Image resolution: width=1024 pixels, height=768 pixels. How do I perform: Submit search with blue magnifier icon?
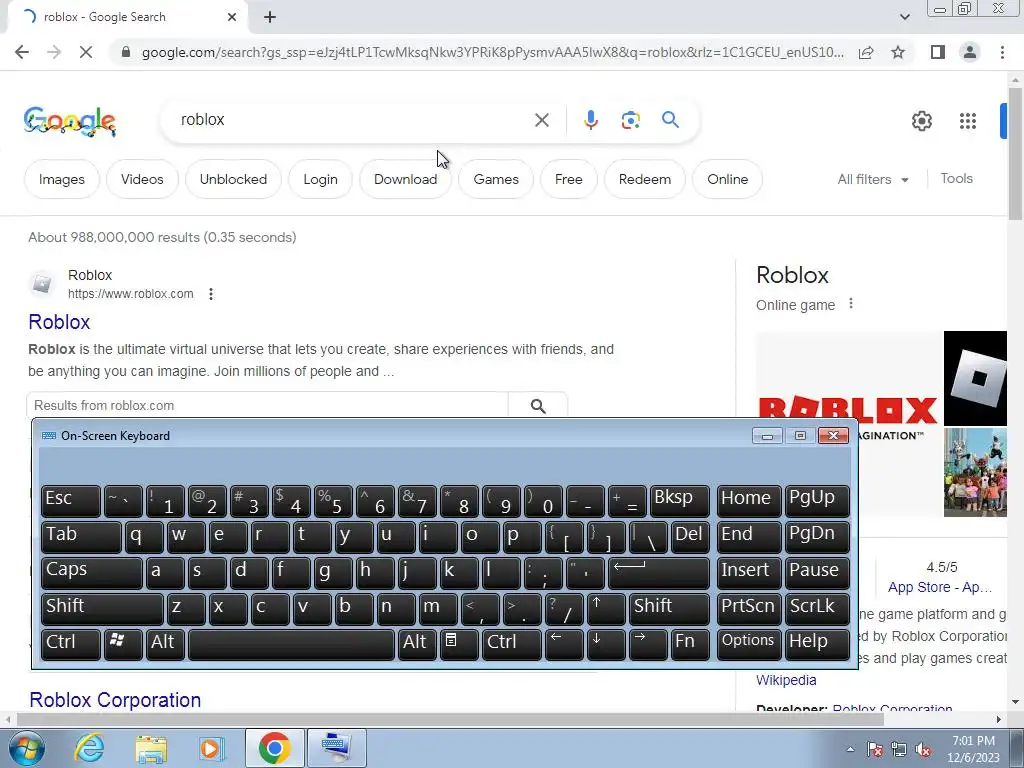[670, 120]
